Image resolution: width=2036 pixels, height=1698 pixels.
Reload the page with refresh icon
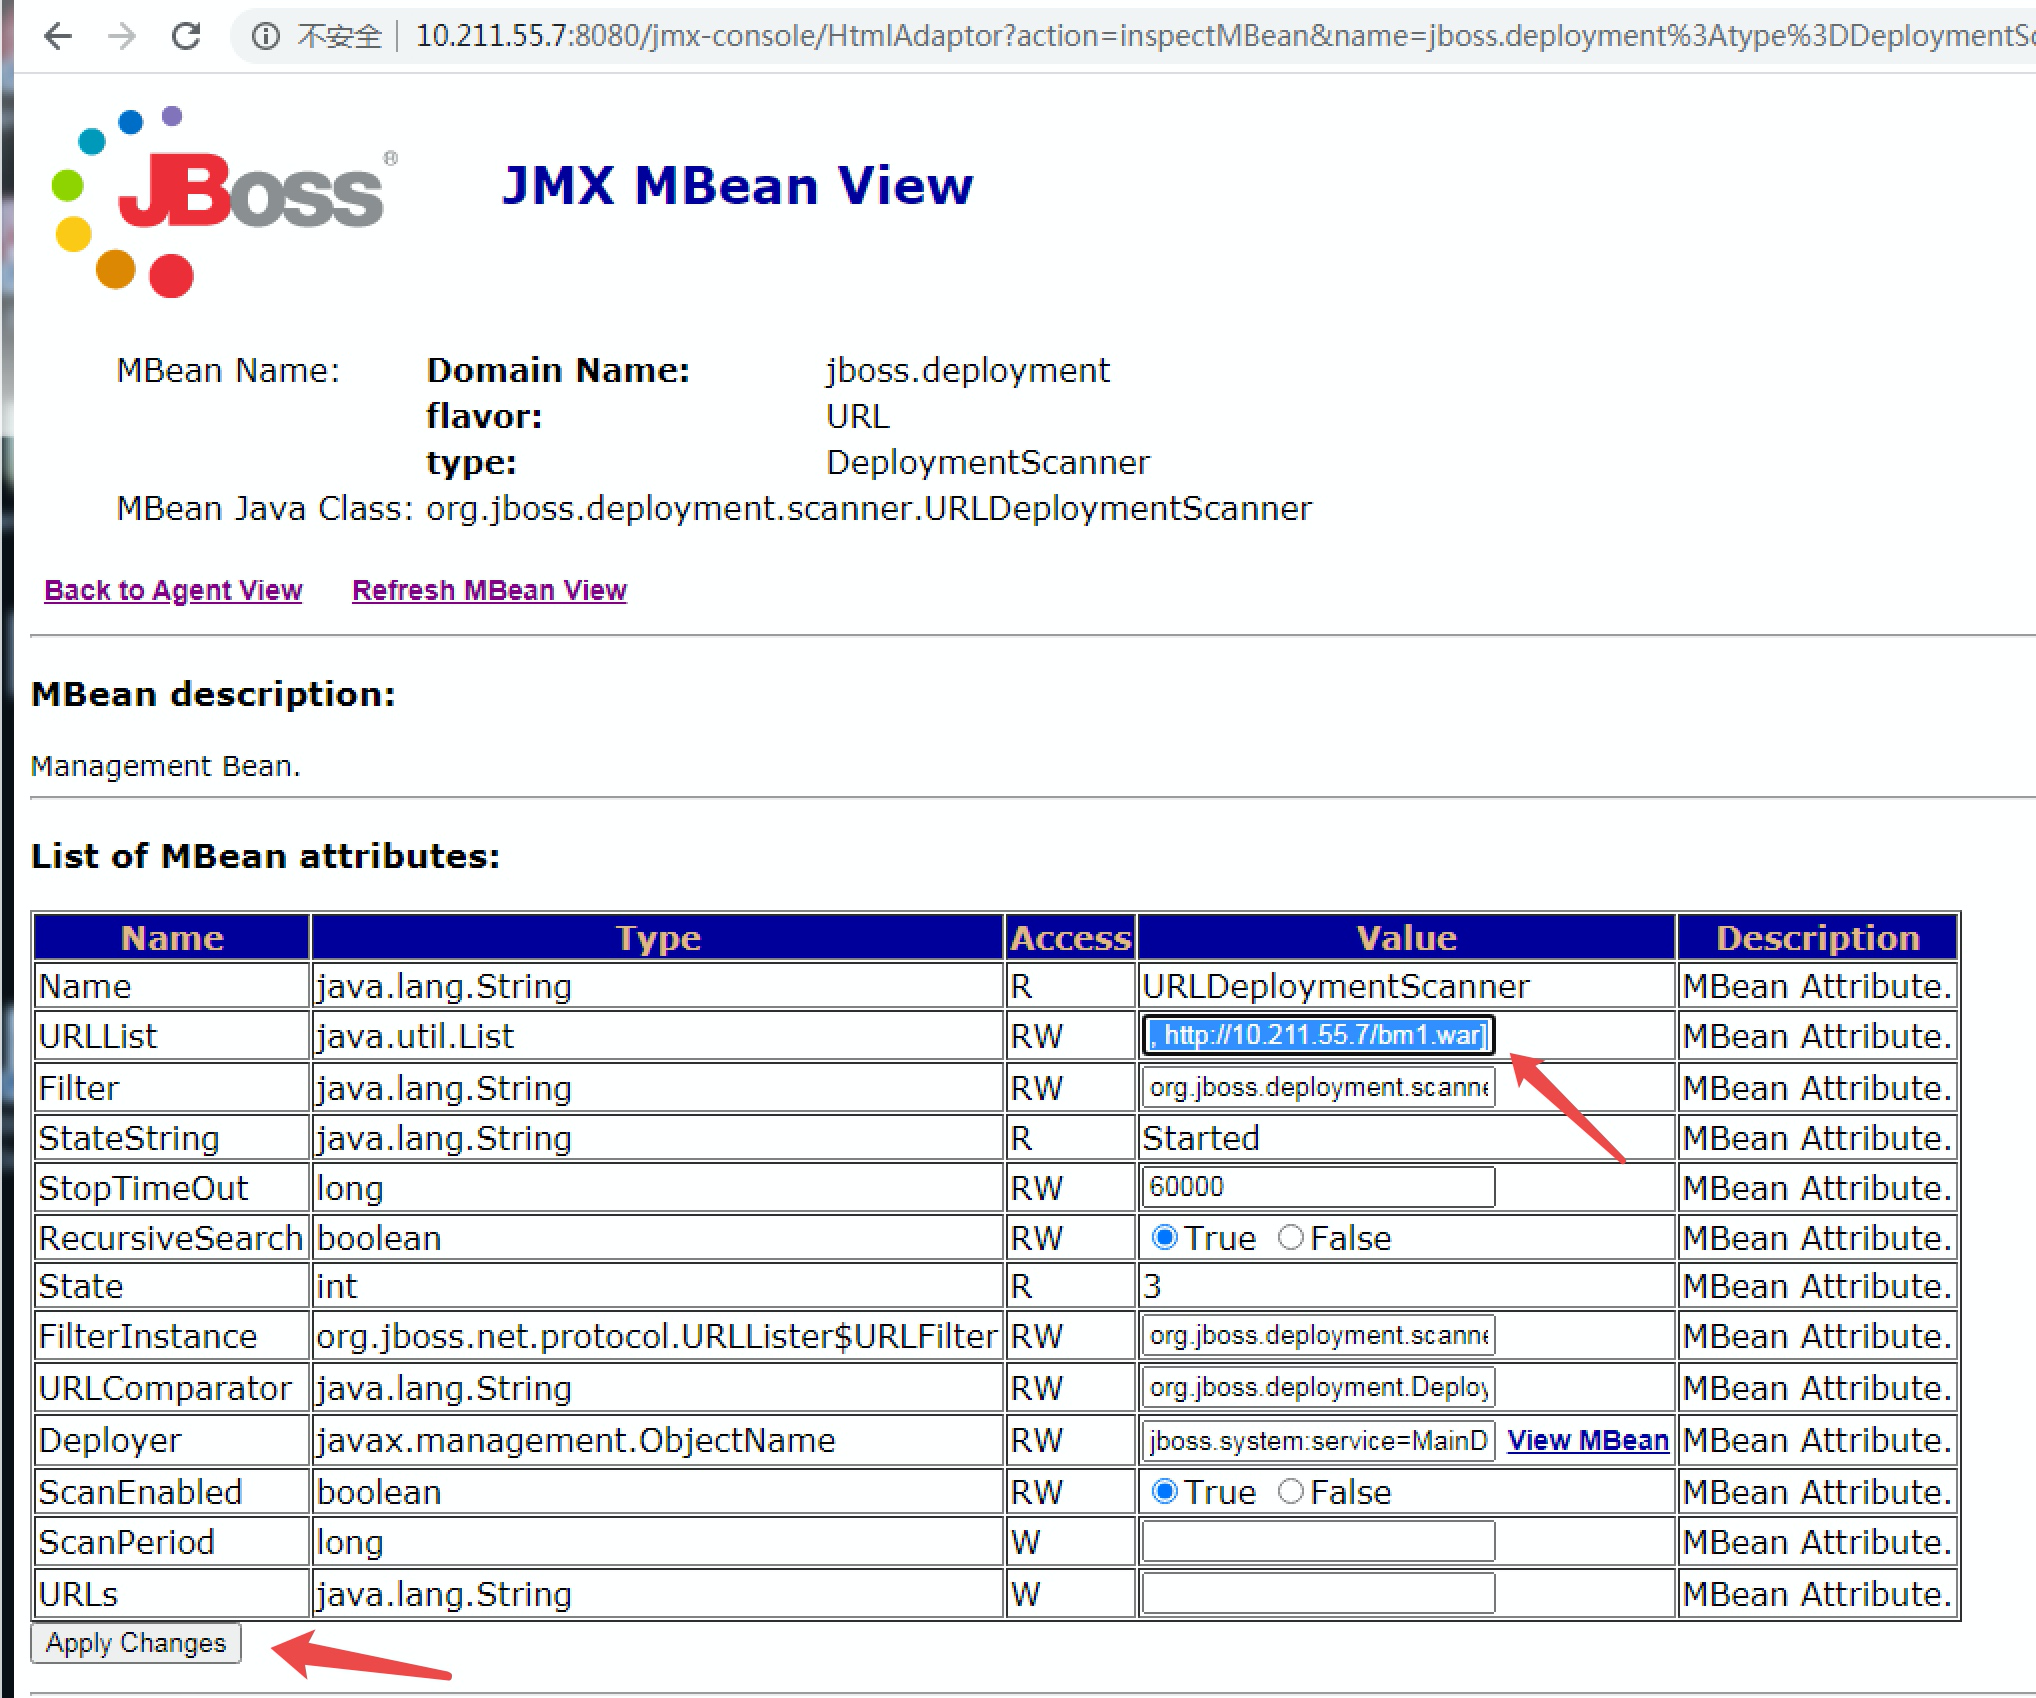(x=186, y=37)
